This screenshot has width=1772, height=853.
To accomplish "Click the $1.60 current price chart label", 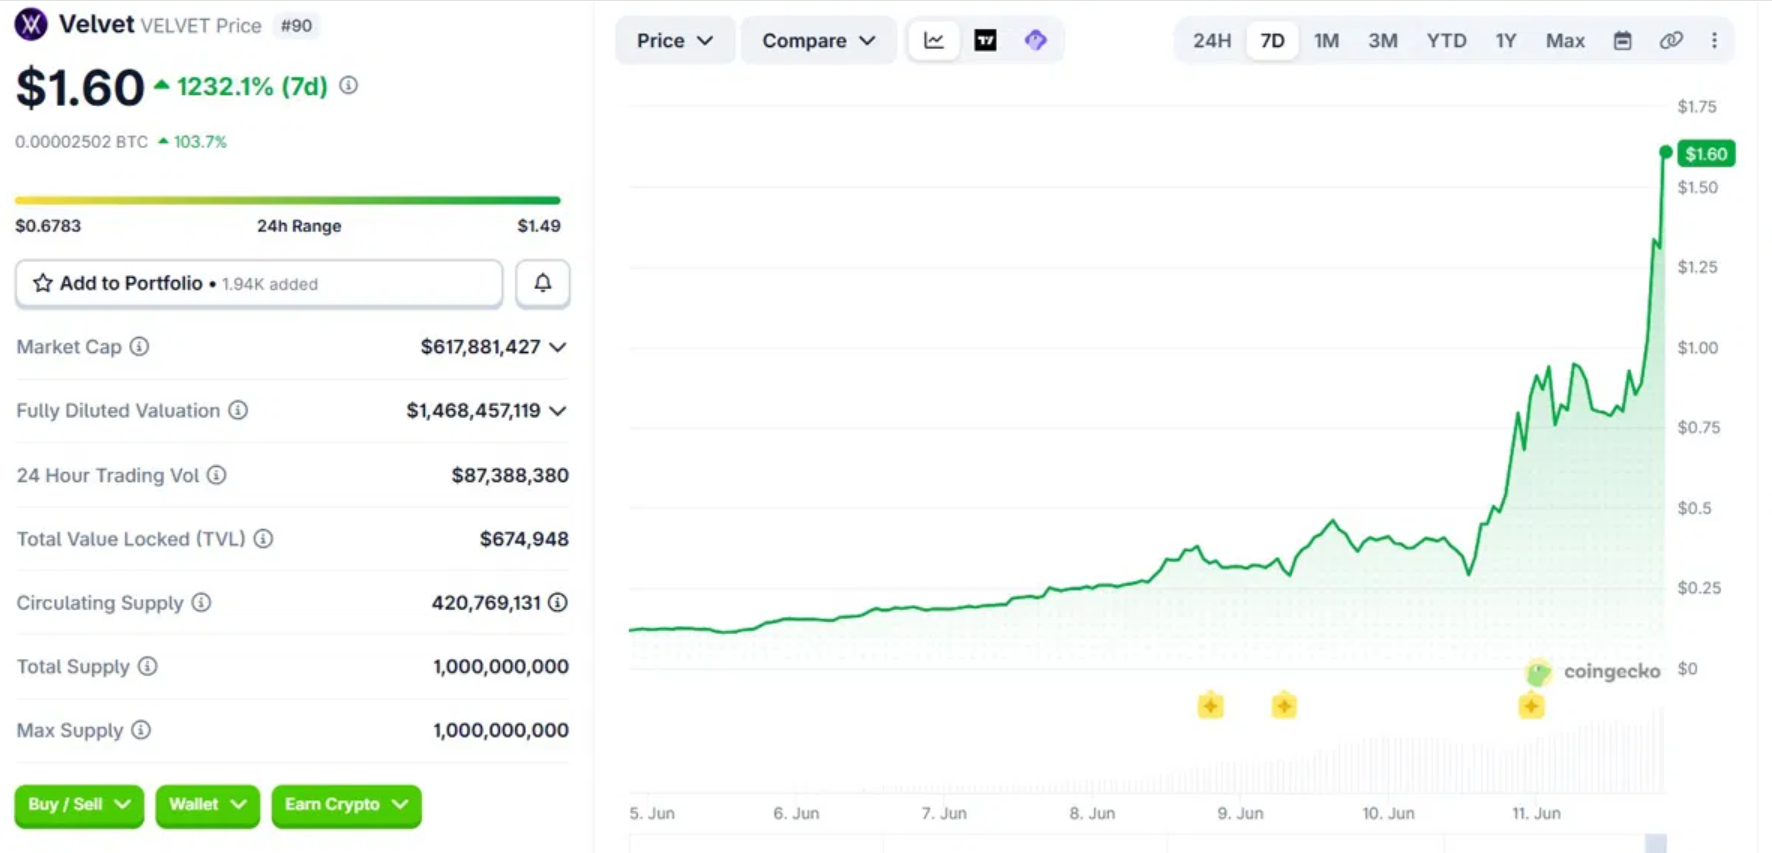I will pos(1706,154).
